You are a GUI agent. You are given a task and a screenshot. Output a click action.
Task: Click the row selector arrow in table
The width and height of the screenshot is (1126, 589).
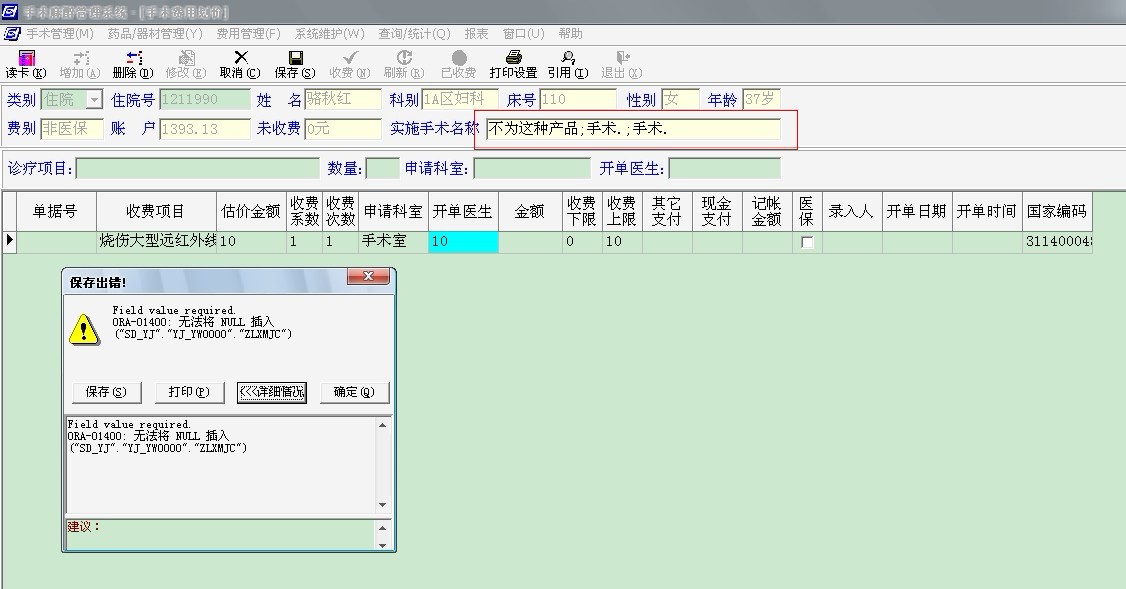pyautogui.click(x=9, y=241)
